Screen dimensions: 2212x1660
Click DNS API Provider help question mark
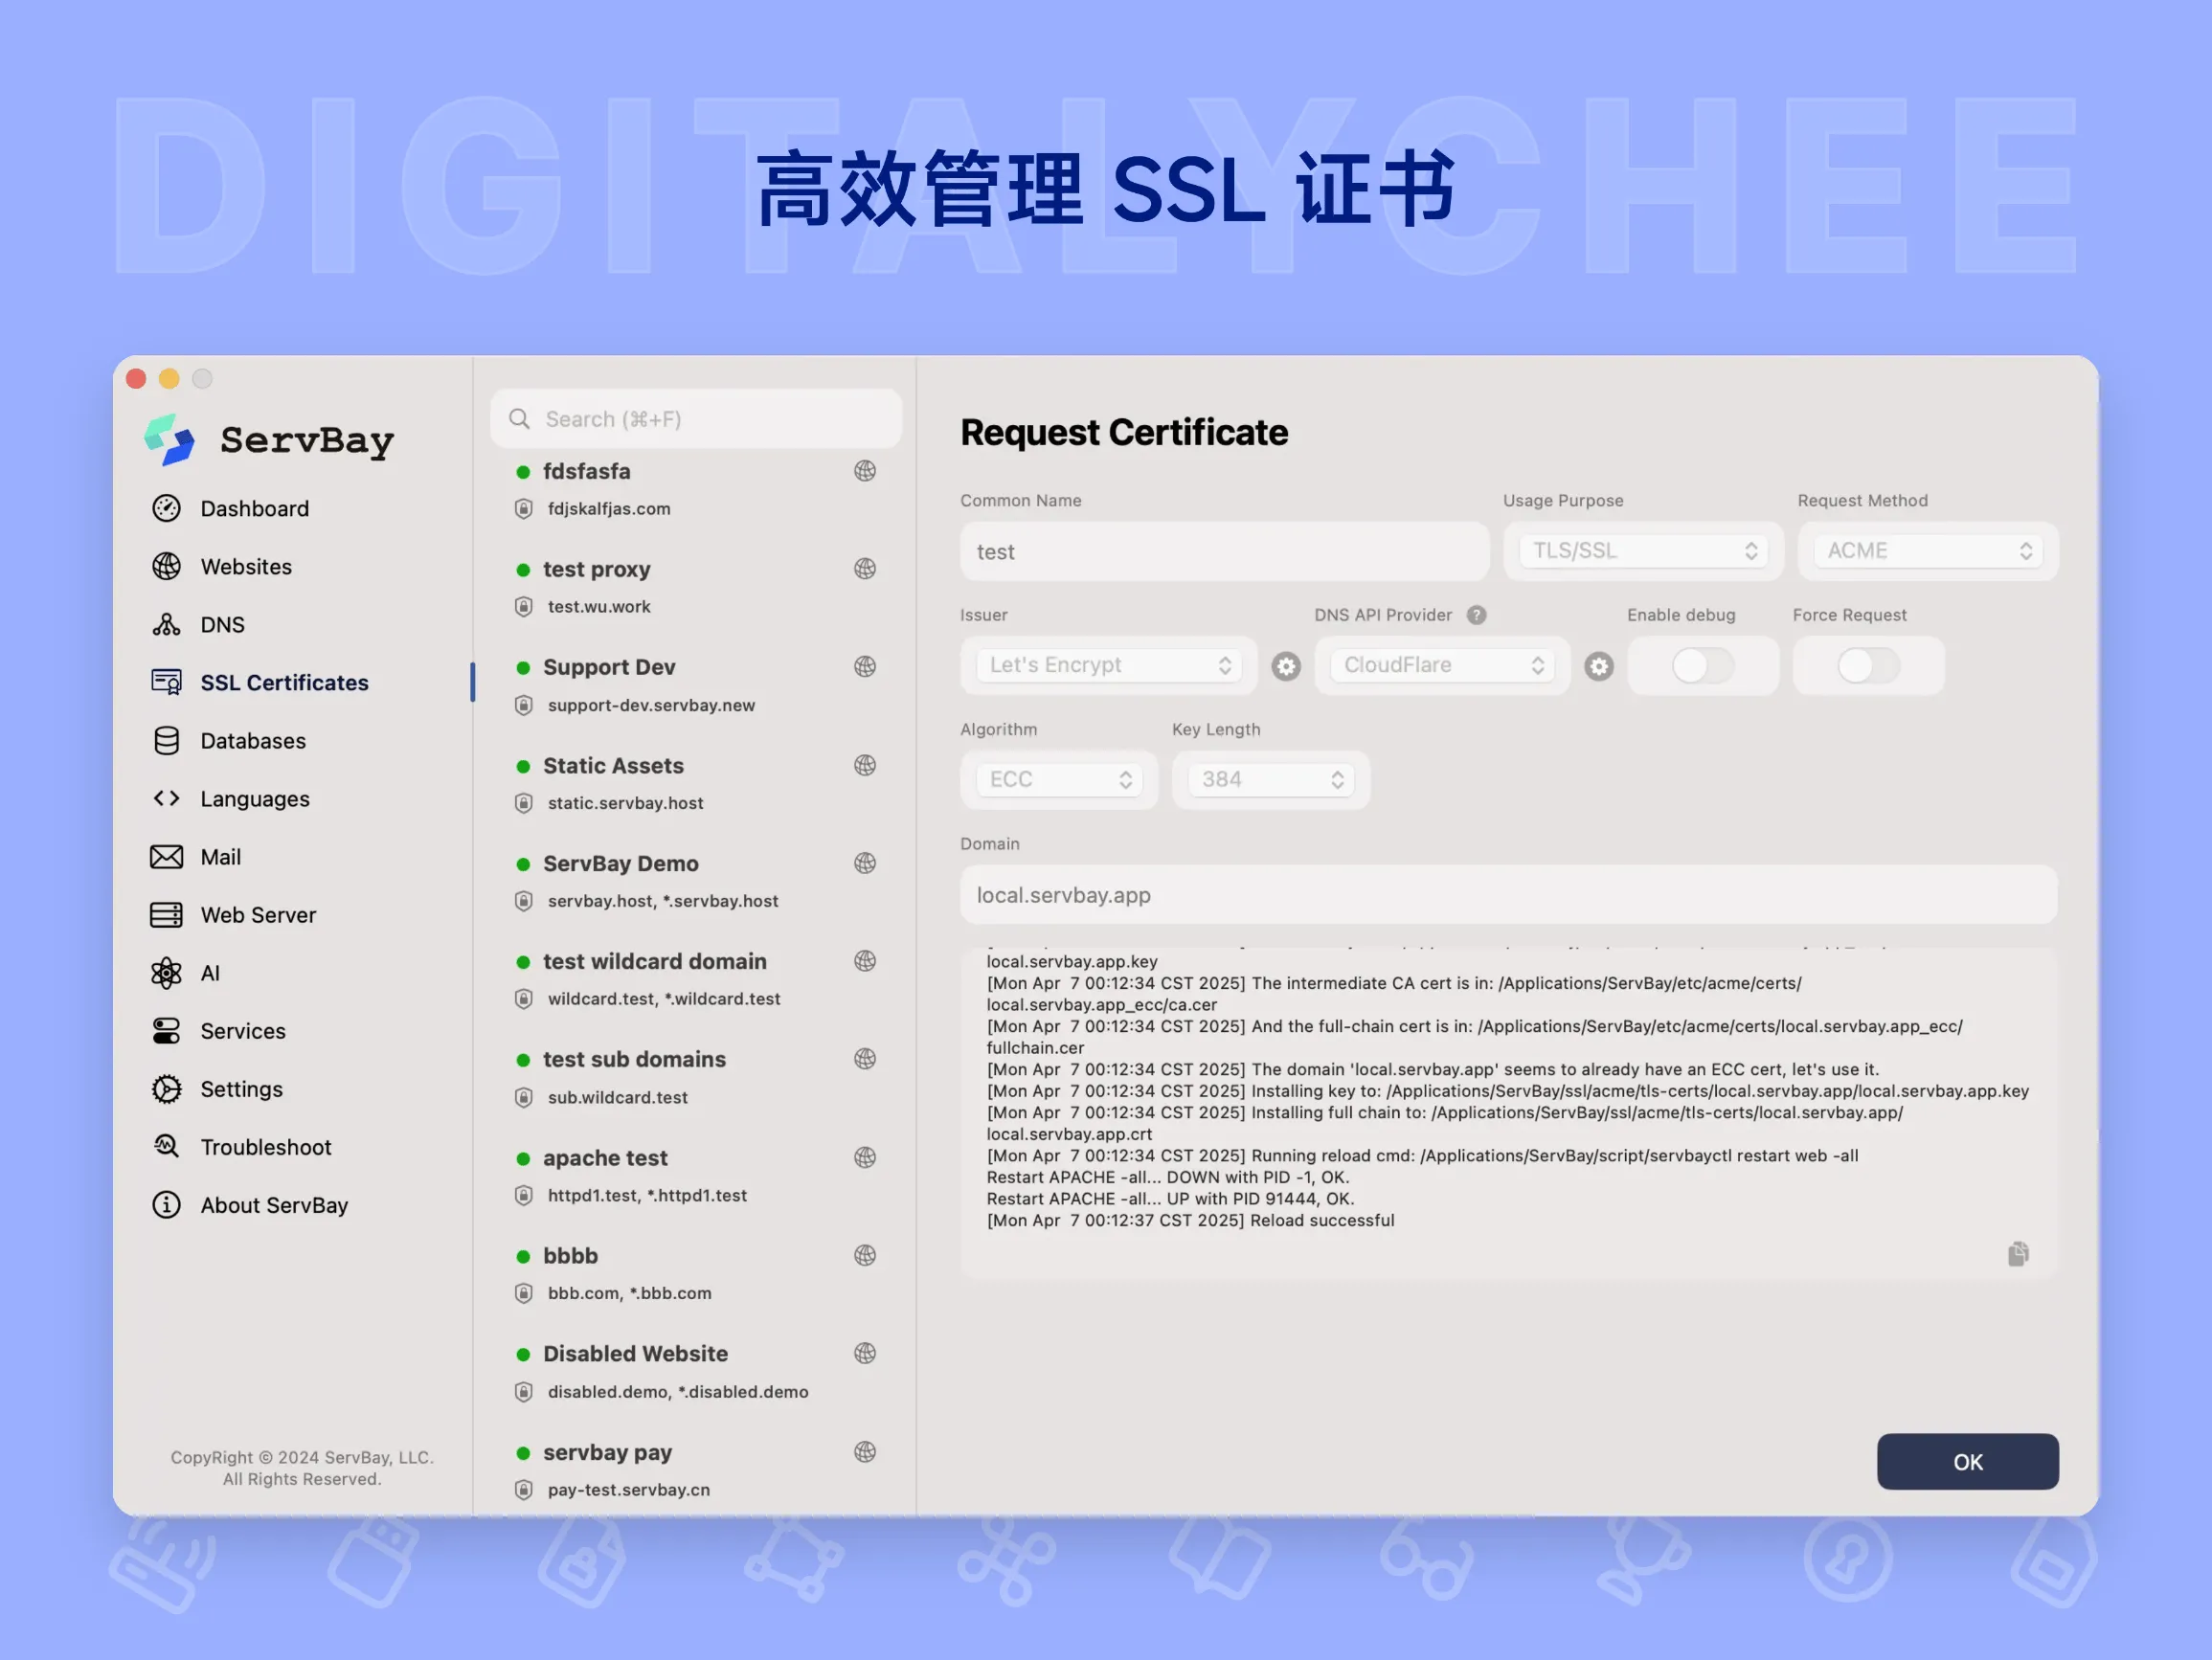(x=1476, y=615)
